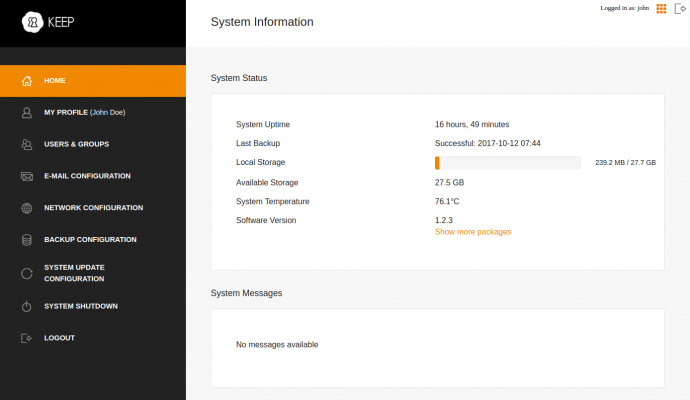Open USERS & GROUPS page
This screenshot has height=400, width=690.
click(x=93, y=144)
